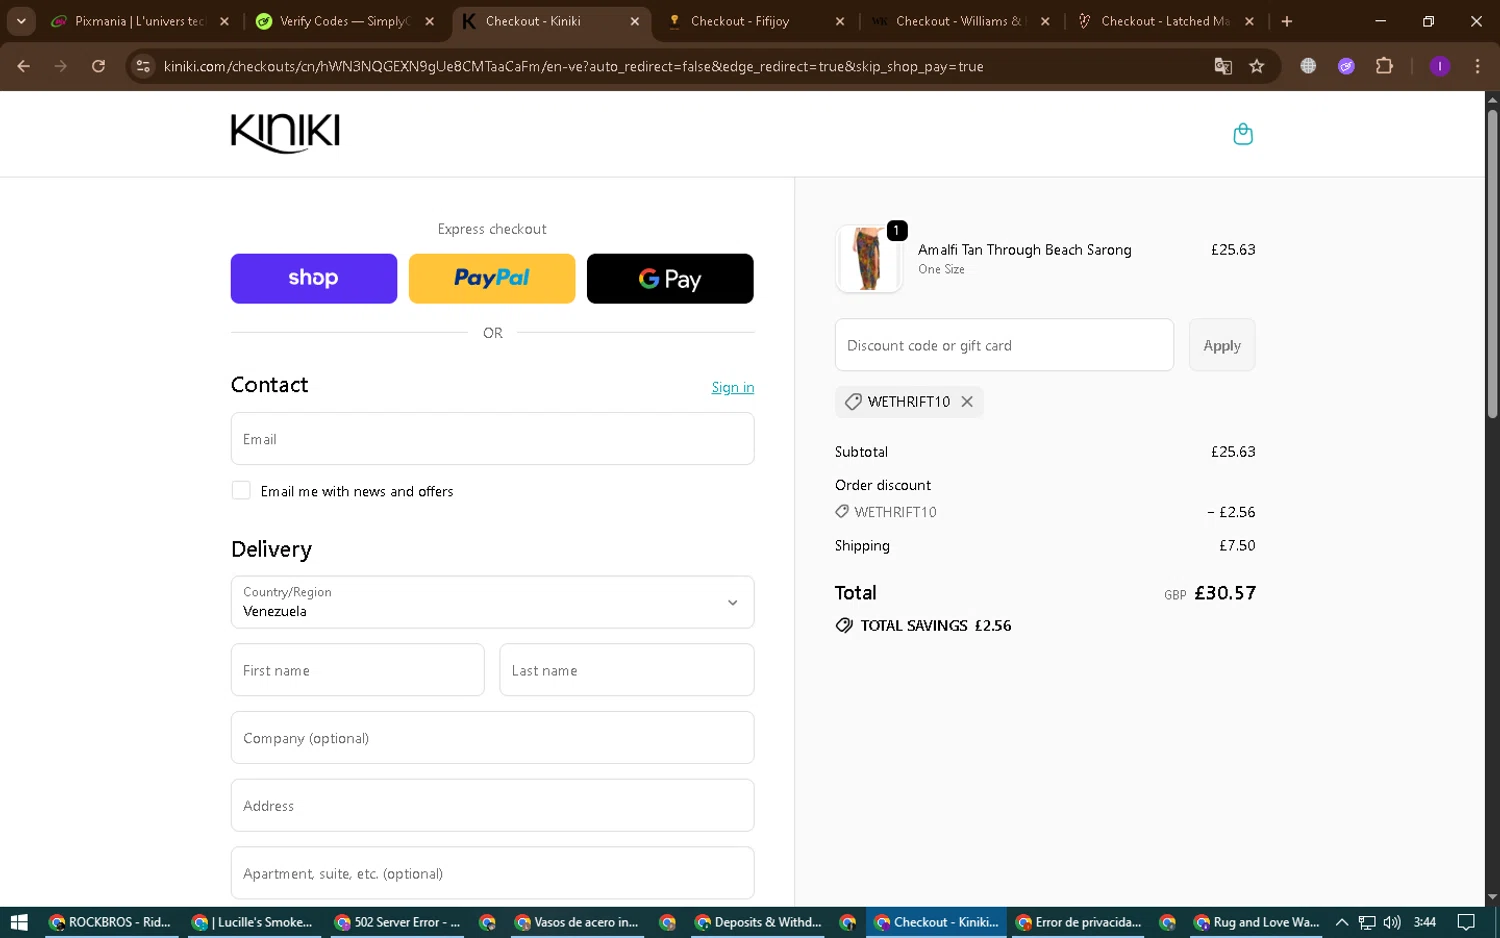Click the translate page icon in address bar
1500x938 pixels.
coord(1223,66)
